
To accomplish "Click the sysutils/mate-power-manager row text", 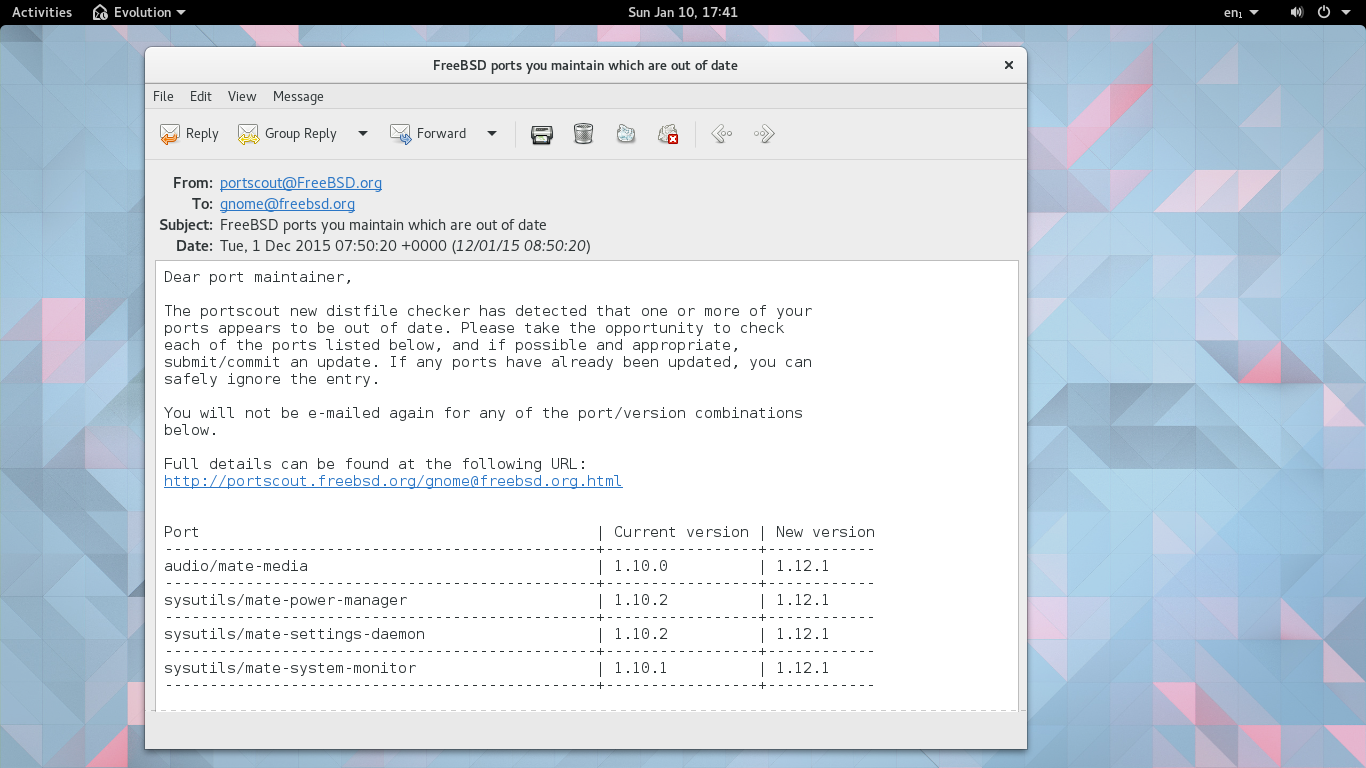I will [286, 600].
